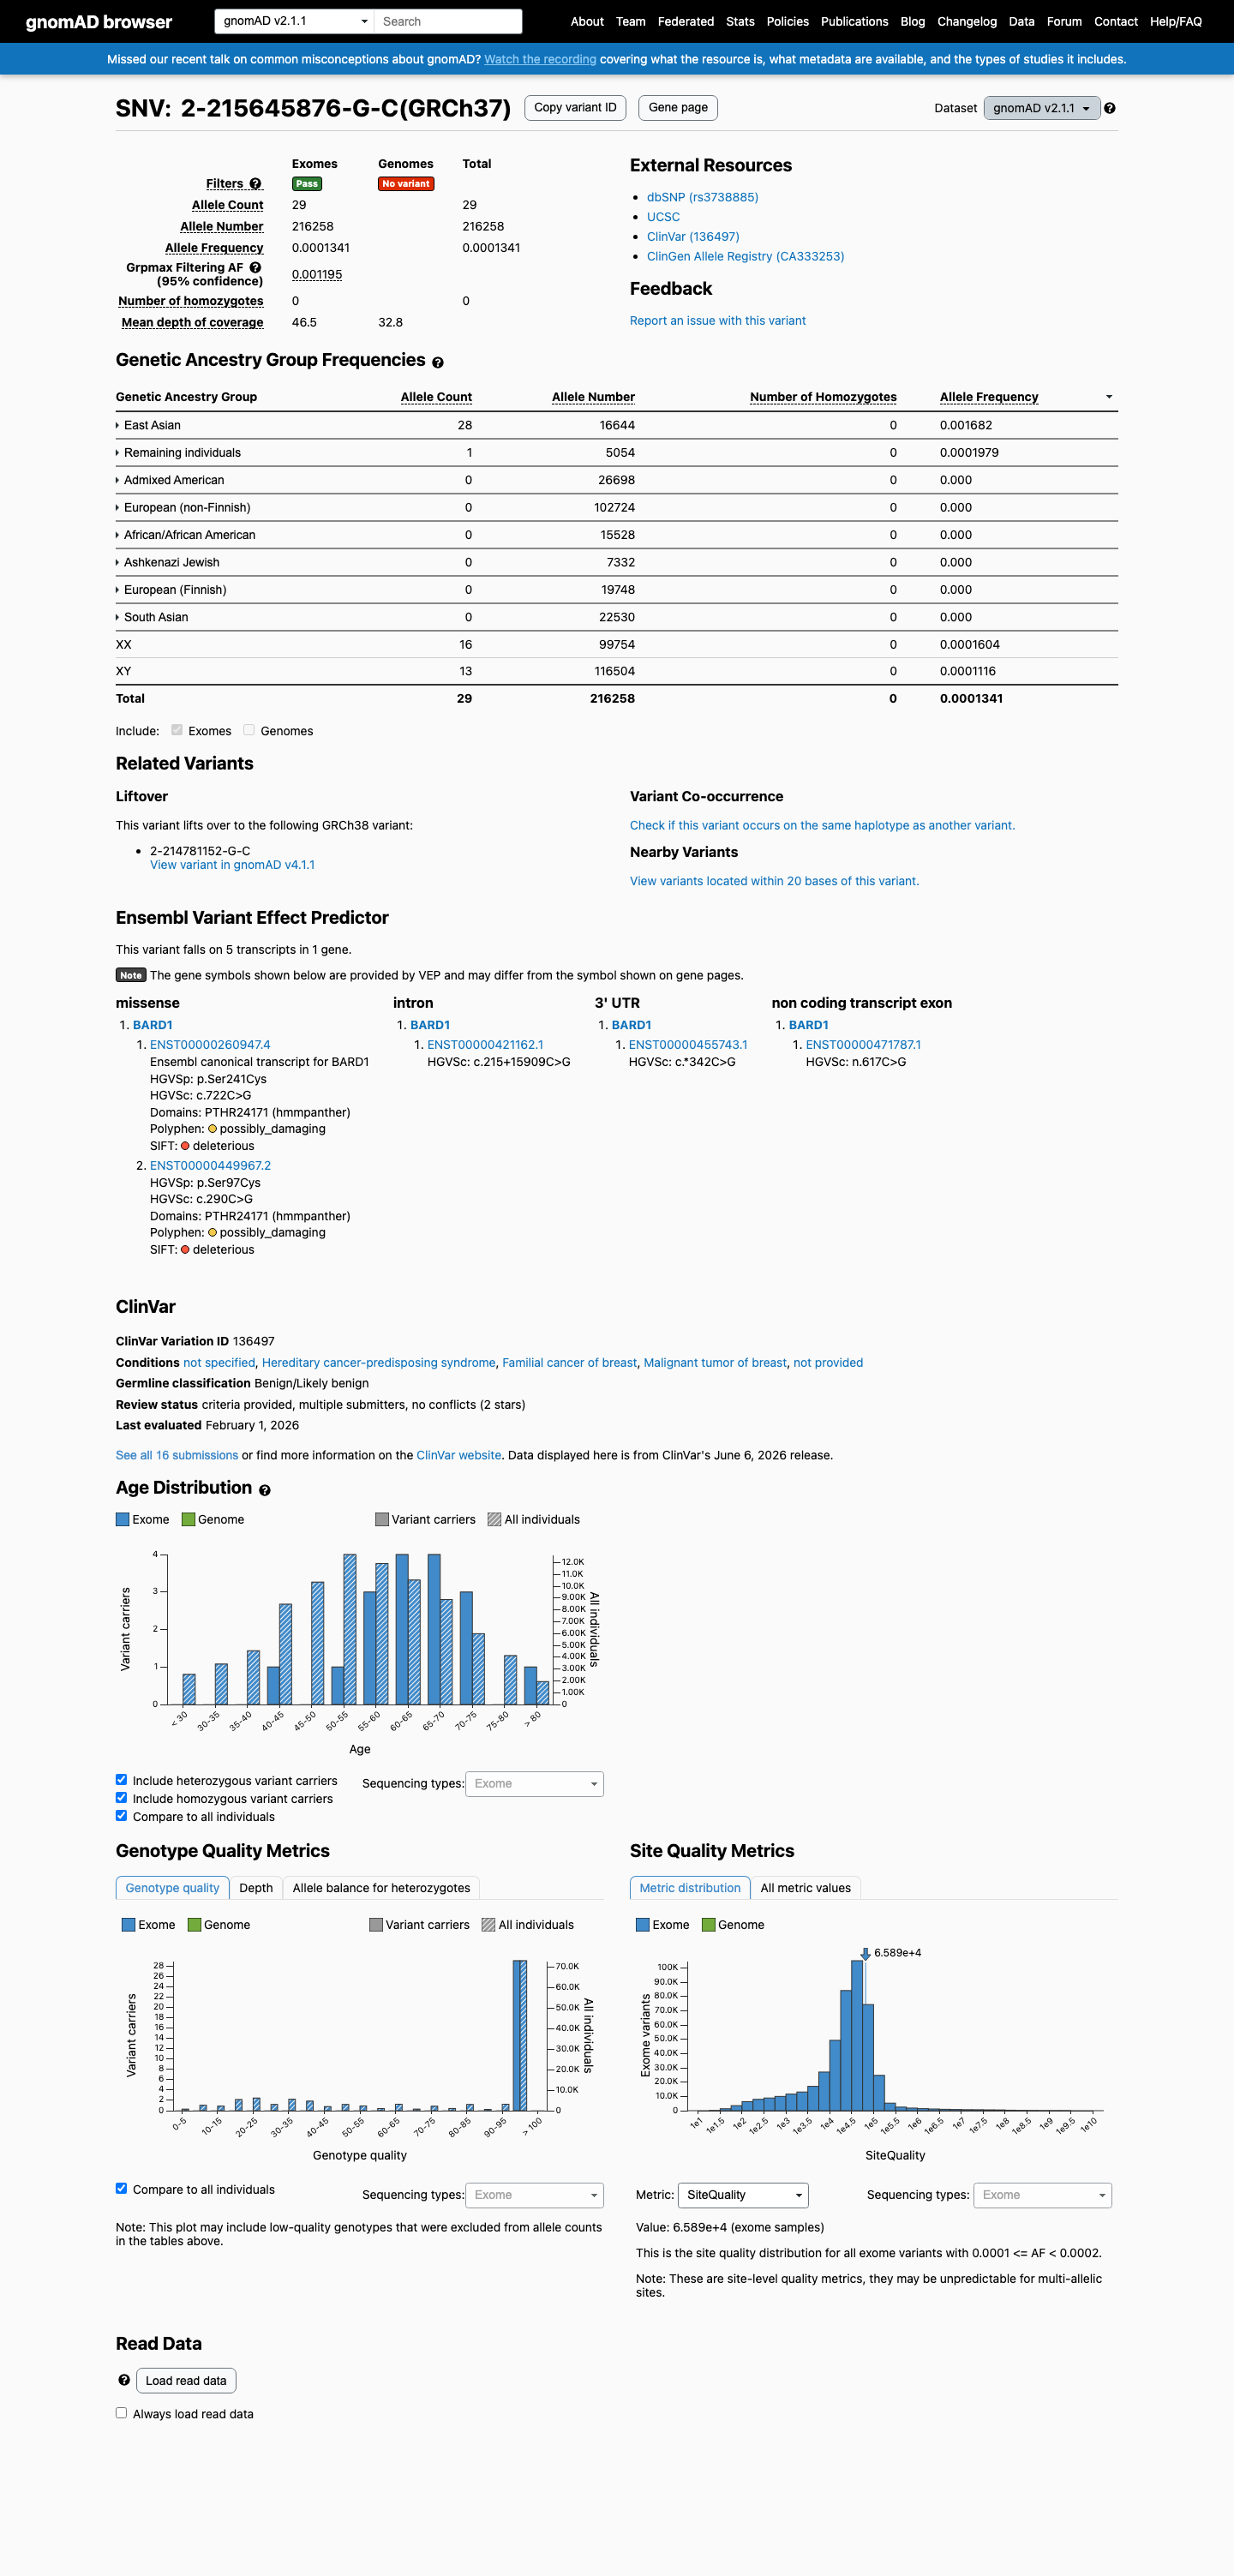Click help icon beside Load read data
Image resolution: width=1234 pixels, height=2576 pixels.
tap(124, 2380)
